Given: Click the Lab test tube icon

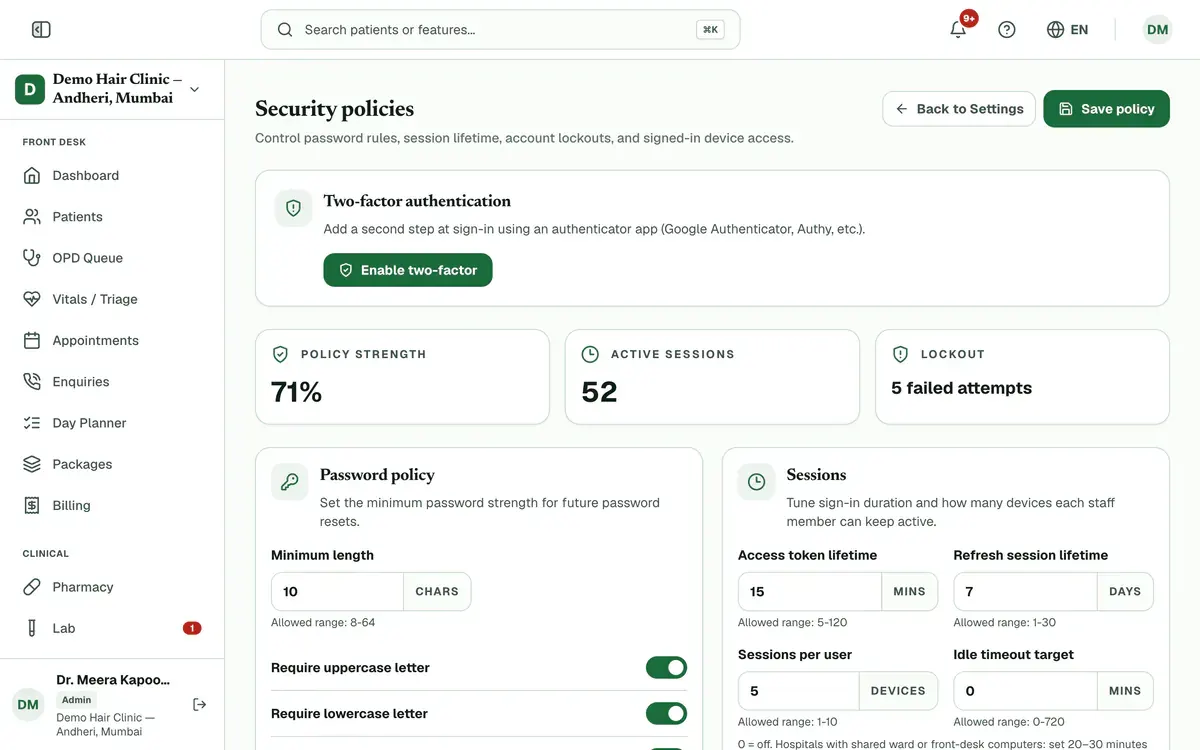Looking at the screenshot, I should point(32,628).
